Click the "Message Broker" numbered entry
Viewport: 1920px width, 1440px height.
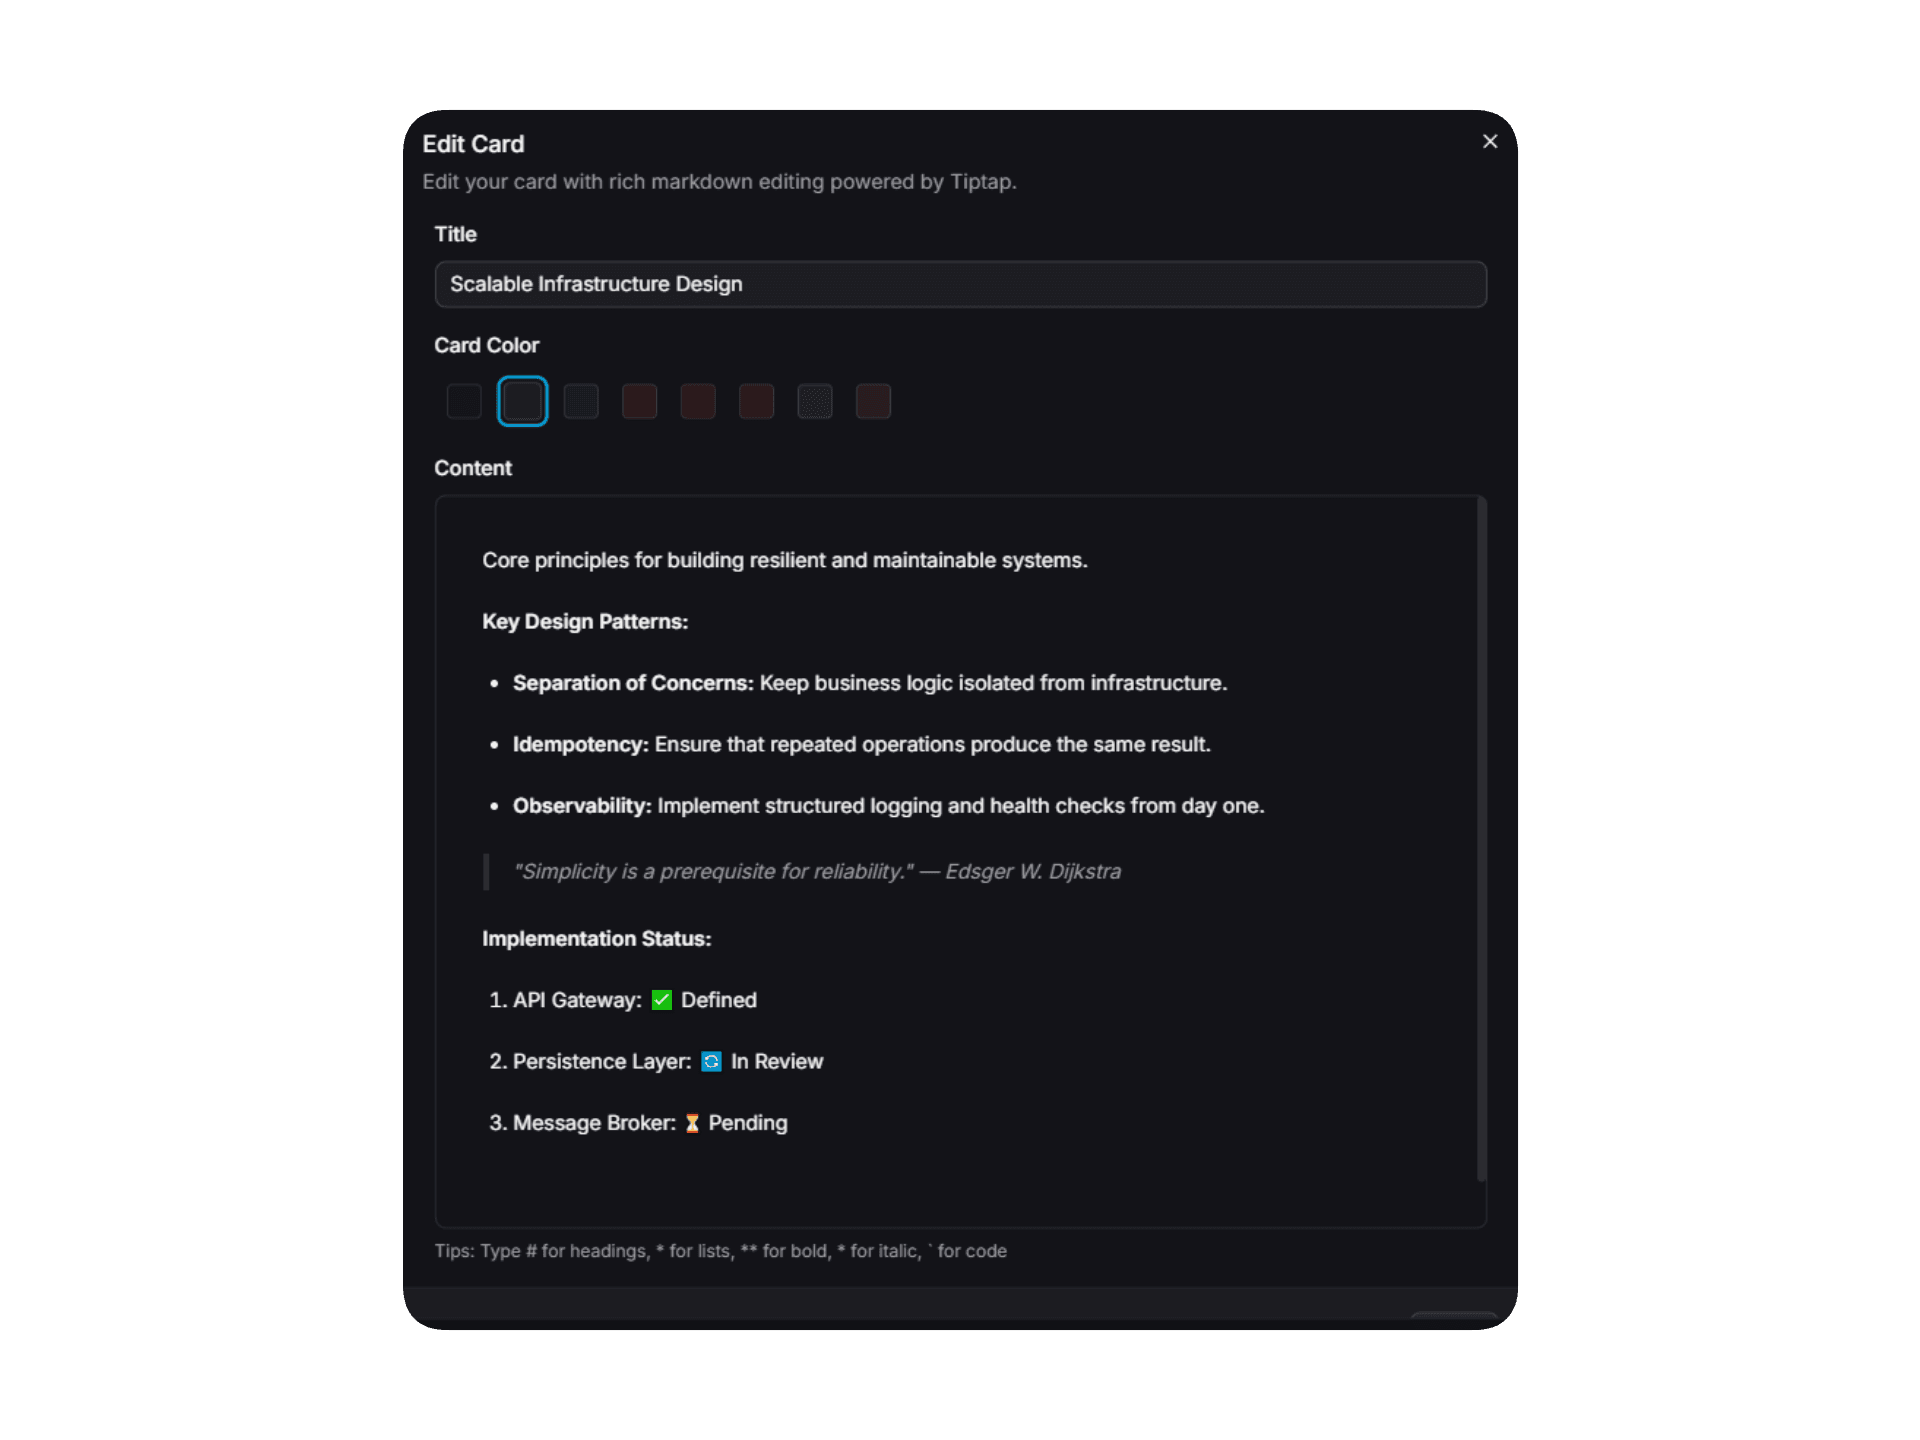point(594,1123)
